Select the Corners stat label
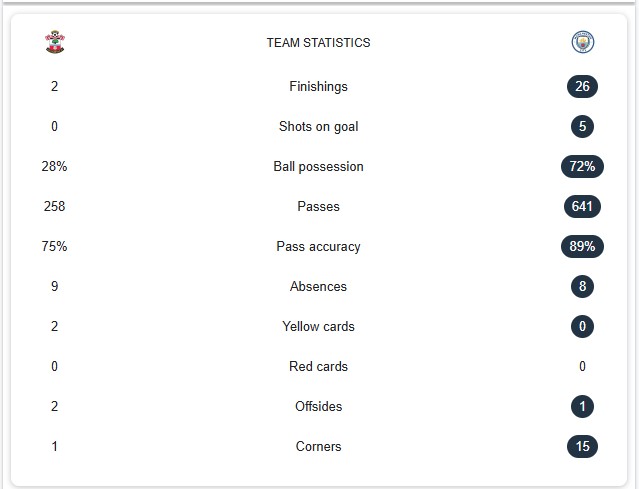639x489 pixels. pos(318,446)
